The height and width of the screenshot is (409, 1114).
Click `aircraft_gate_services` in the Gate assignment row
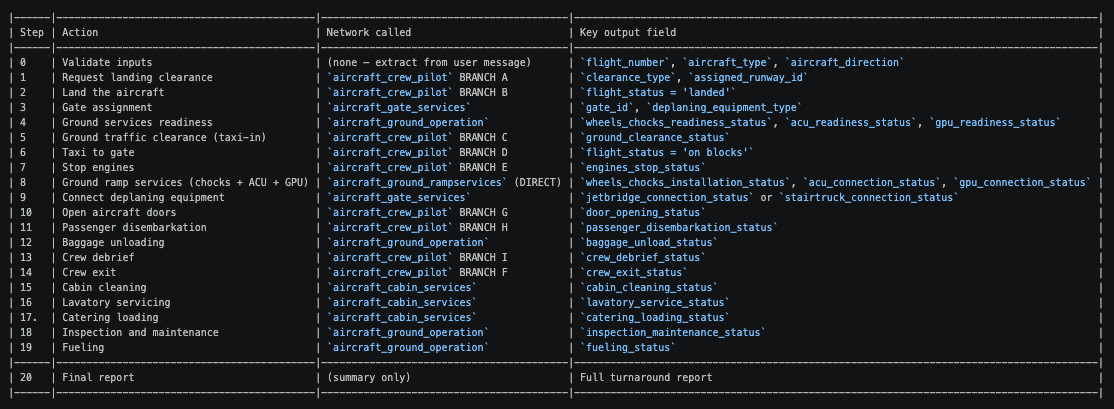click(x=399, y=107)
